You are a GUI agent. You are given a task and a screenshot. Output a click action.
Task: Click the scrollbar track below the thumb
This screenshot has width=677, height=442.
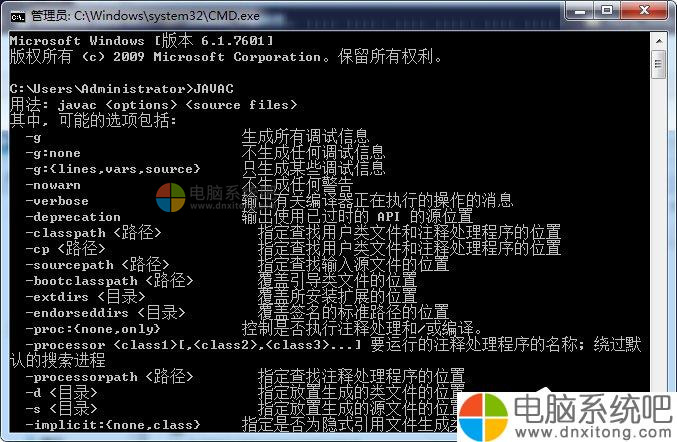(658, 233)
